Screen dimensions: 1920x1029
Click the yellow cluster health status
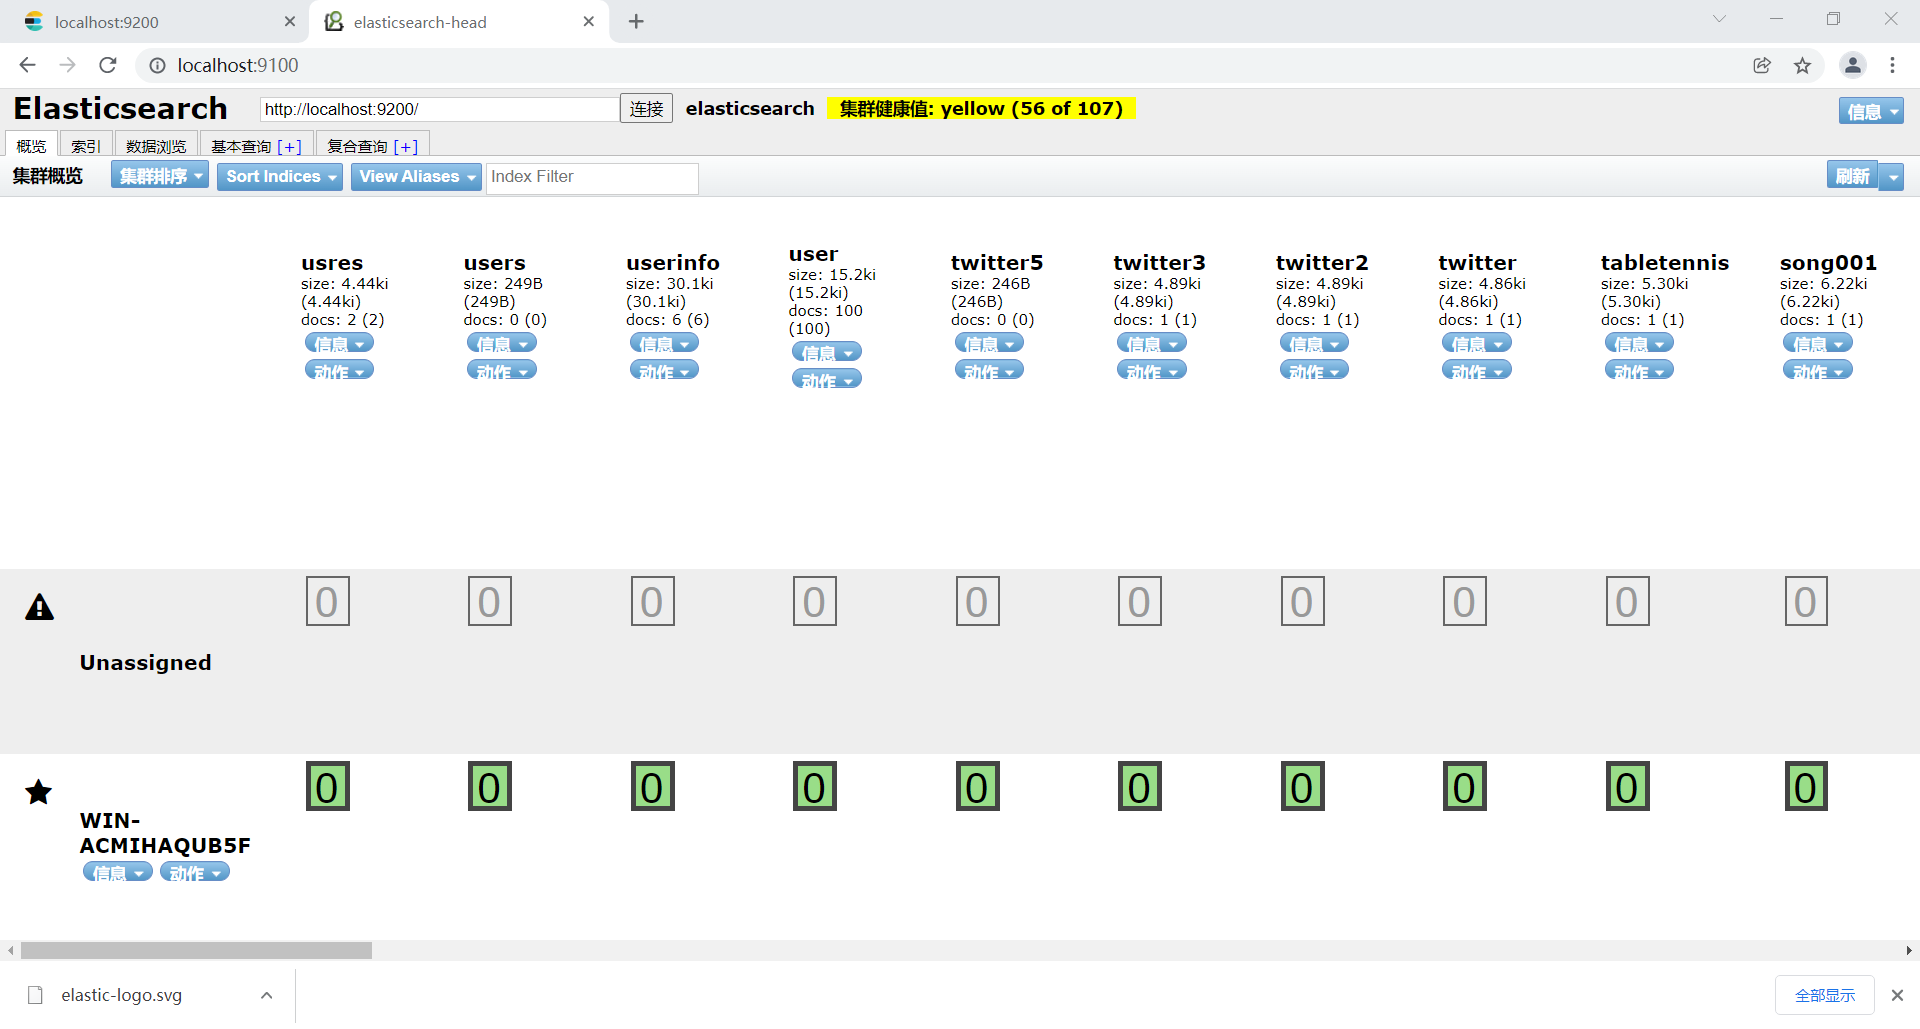(x=981, y=108)
